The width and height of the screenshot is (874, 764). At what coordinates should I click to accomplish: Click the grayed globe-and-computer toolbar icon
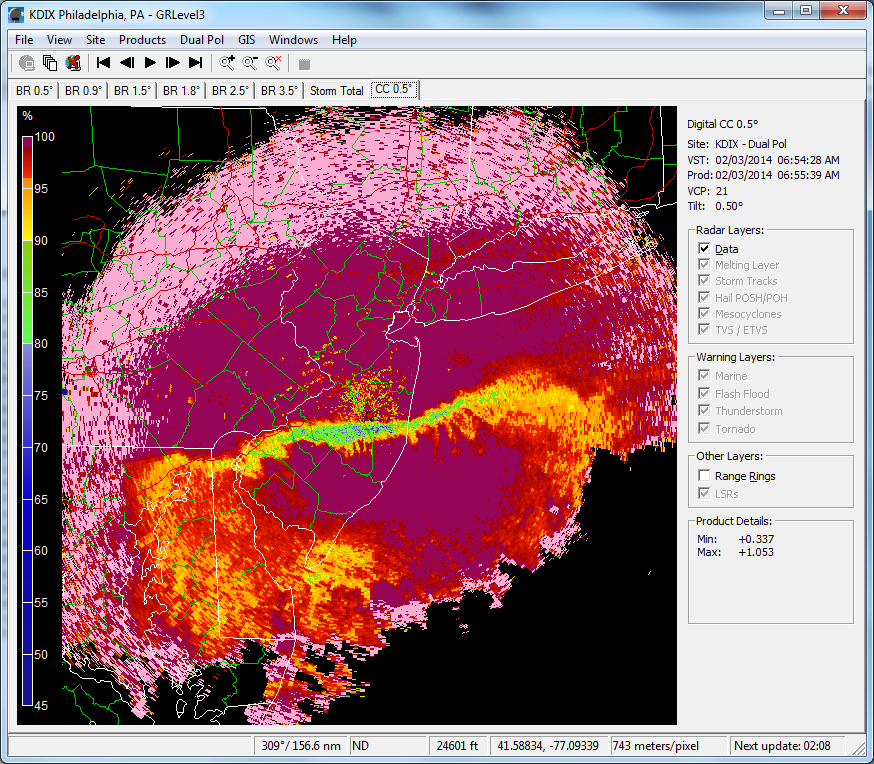pyautogui.click(x=26, y=63)
